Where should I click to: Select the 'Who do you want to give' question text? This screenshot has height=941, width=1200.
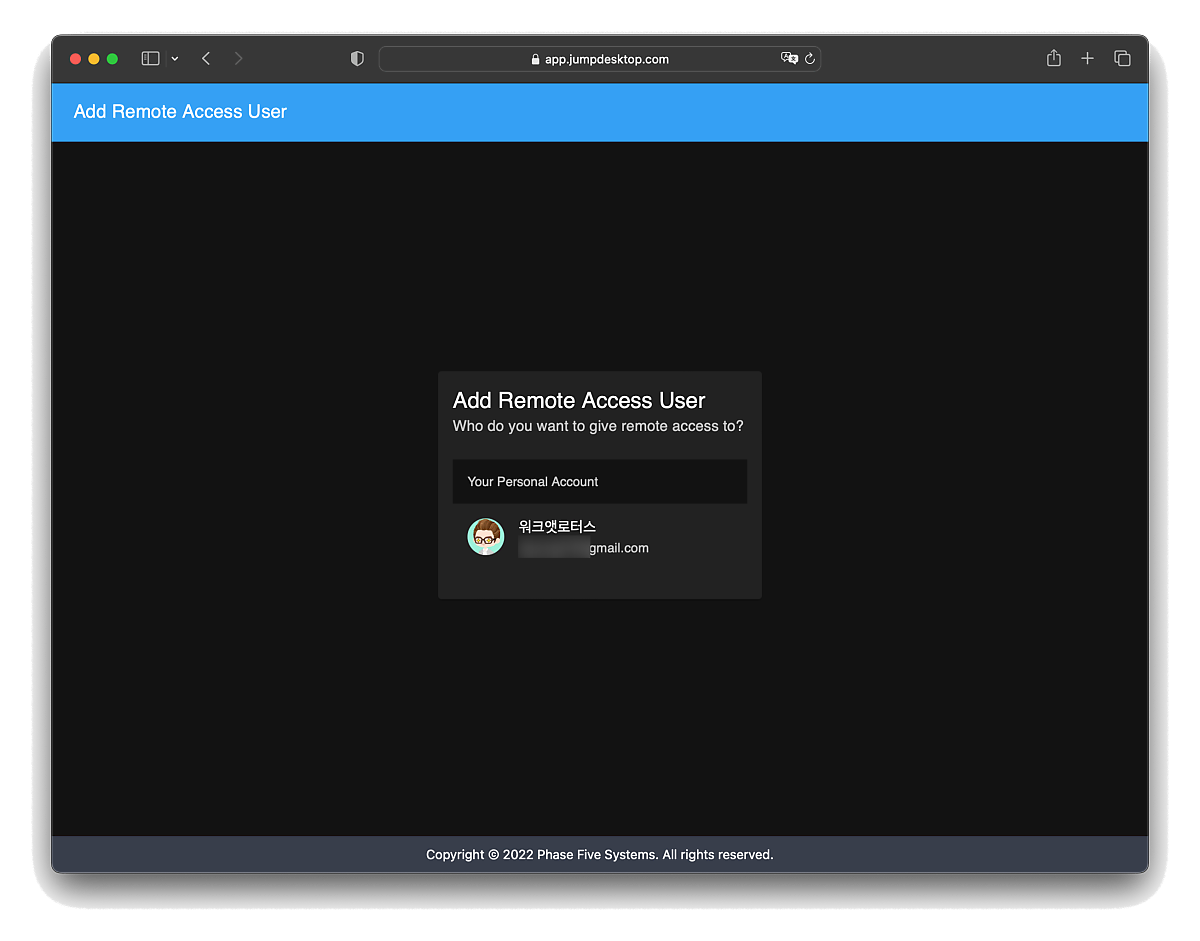pyautogui.click(x=598, y=426)
